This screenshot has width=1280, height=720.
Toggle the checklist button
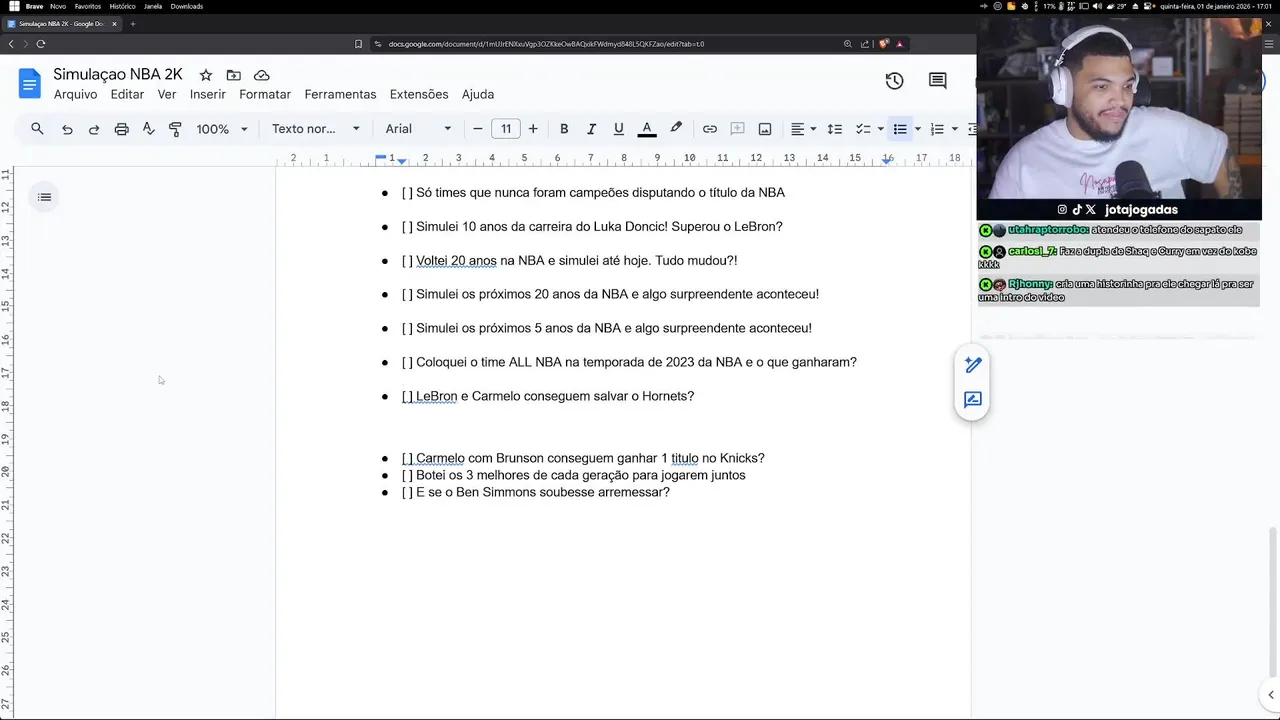(864, 129)
